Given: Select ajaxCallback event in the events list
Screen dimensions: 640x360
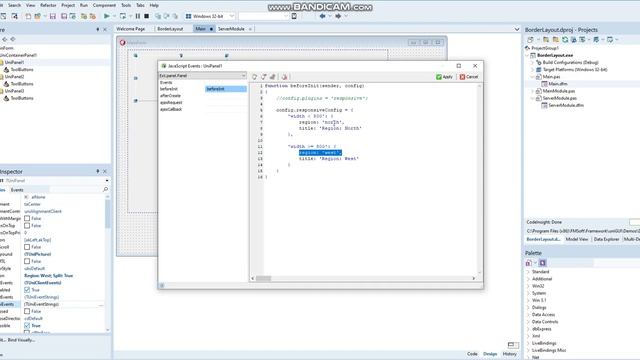Looking at the screenshot, I should [171, 109].
